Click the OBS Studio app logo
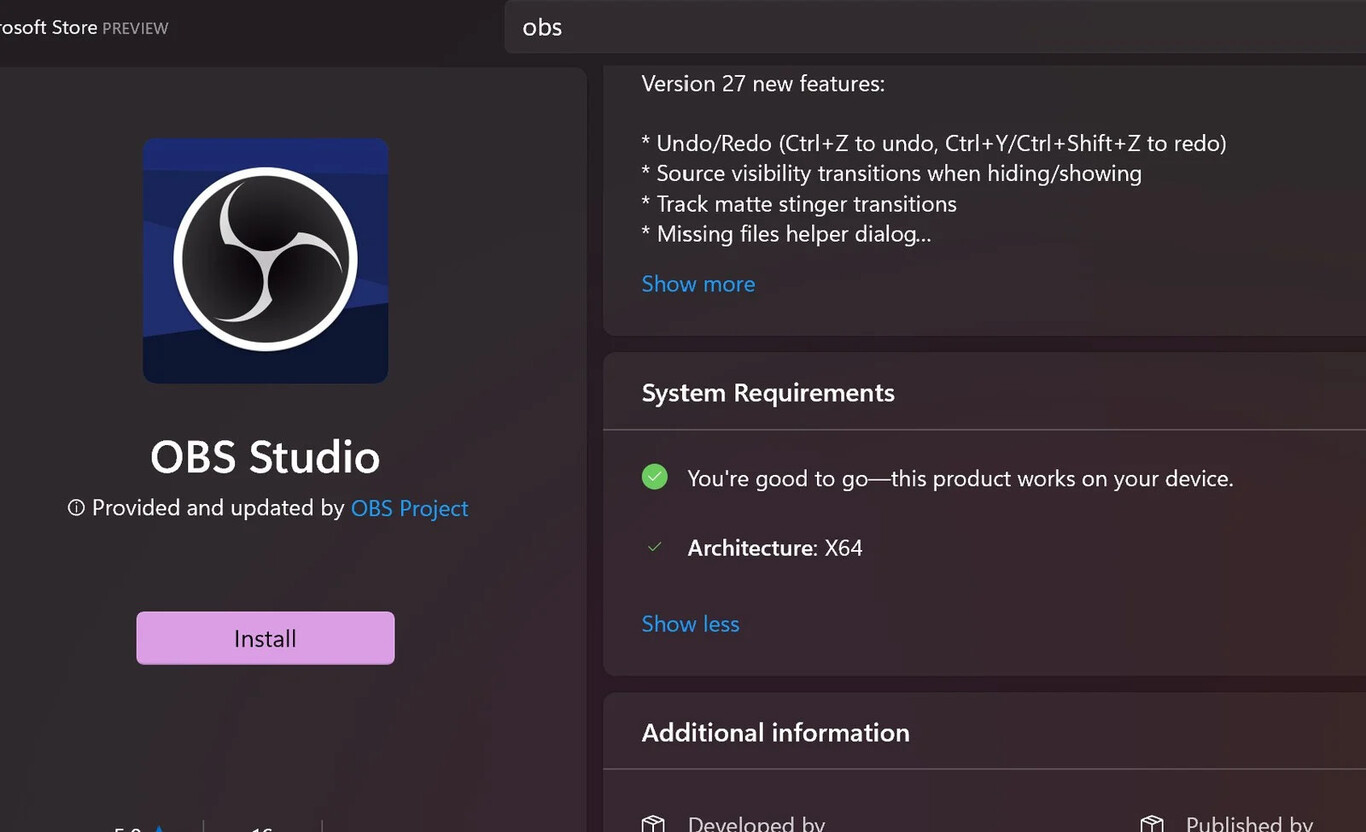1366x832 pixels. point(265,261)
